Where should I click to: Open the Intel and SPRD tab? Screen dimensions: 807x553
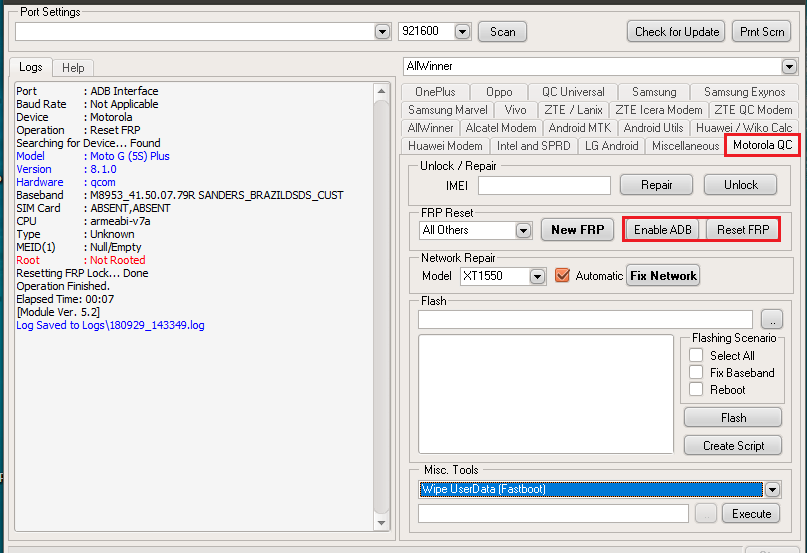tap(534, 146)
